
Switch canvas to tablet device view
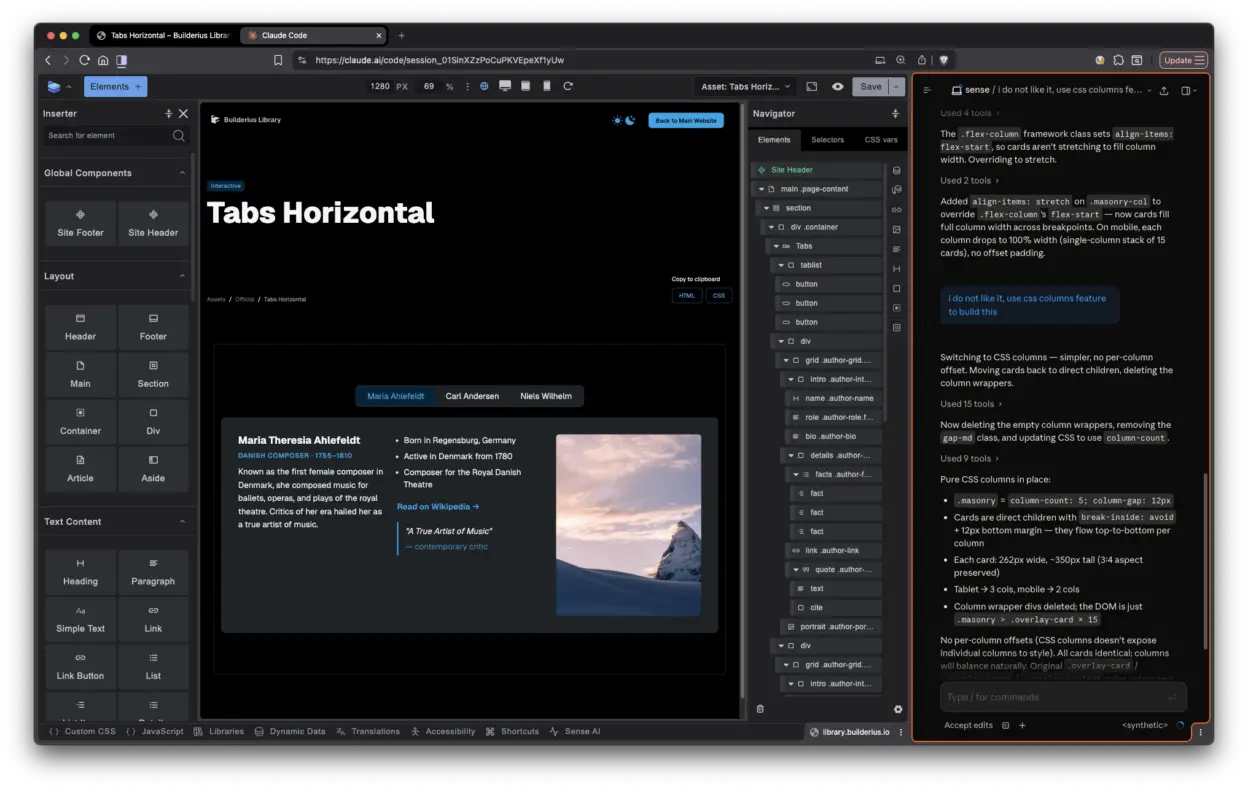click(x=525, y=87)
